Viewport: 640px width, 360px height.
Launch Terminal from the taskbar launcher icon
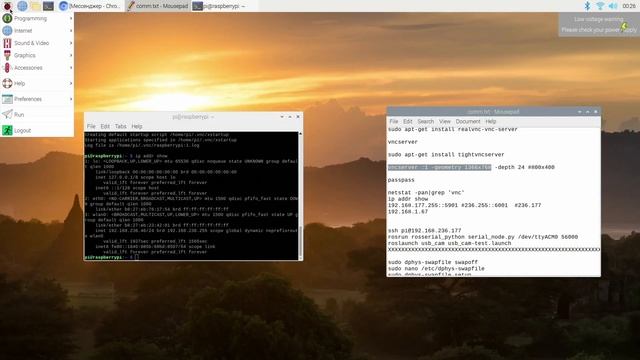point(49,6)
